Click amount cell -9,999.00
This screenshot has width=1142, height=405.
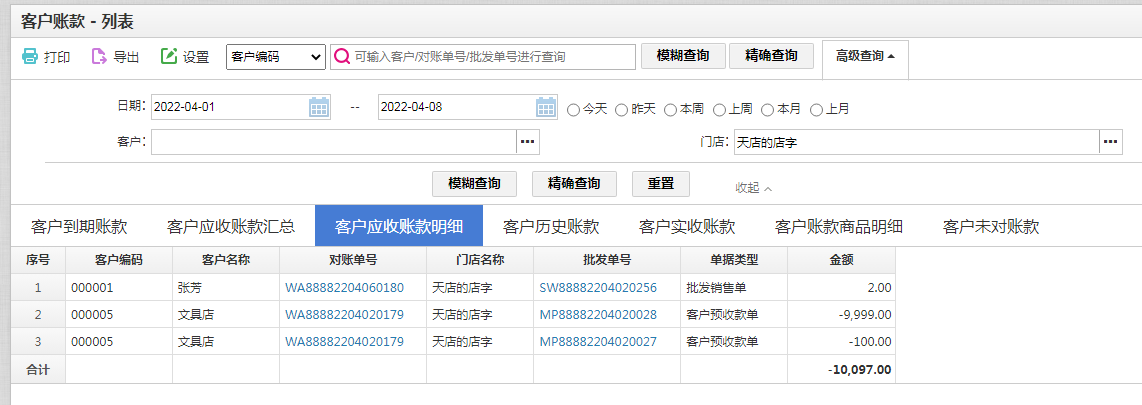[841, 315]
